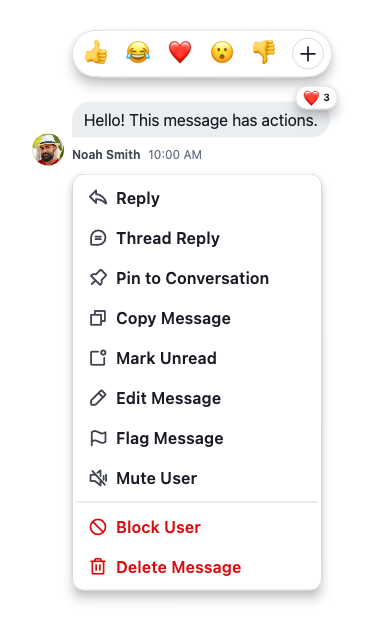Choose Edit Message option

(x=197, y=398)
